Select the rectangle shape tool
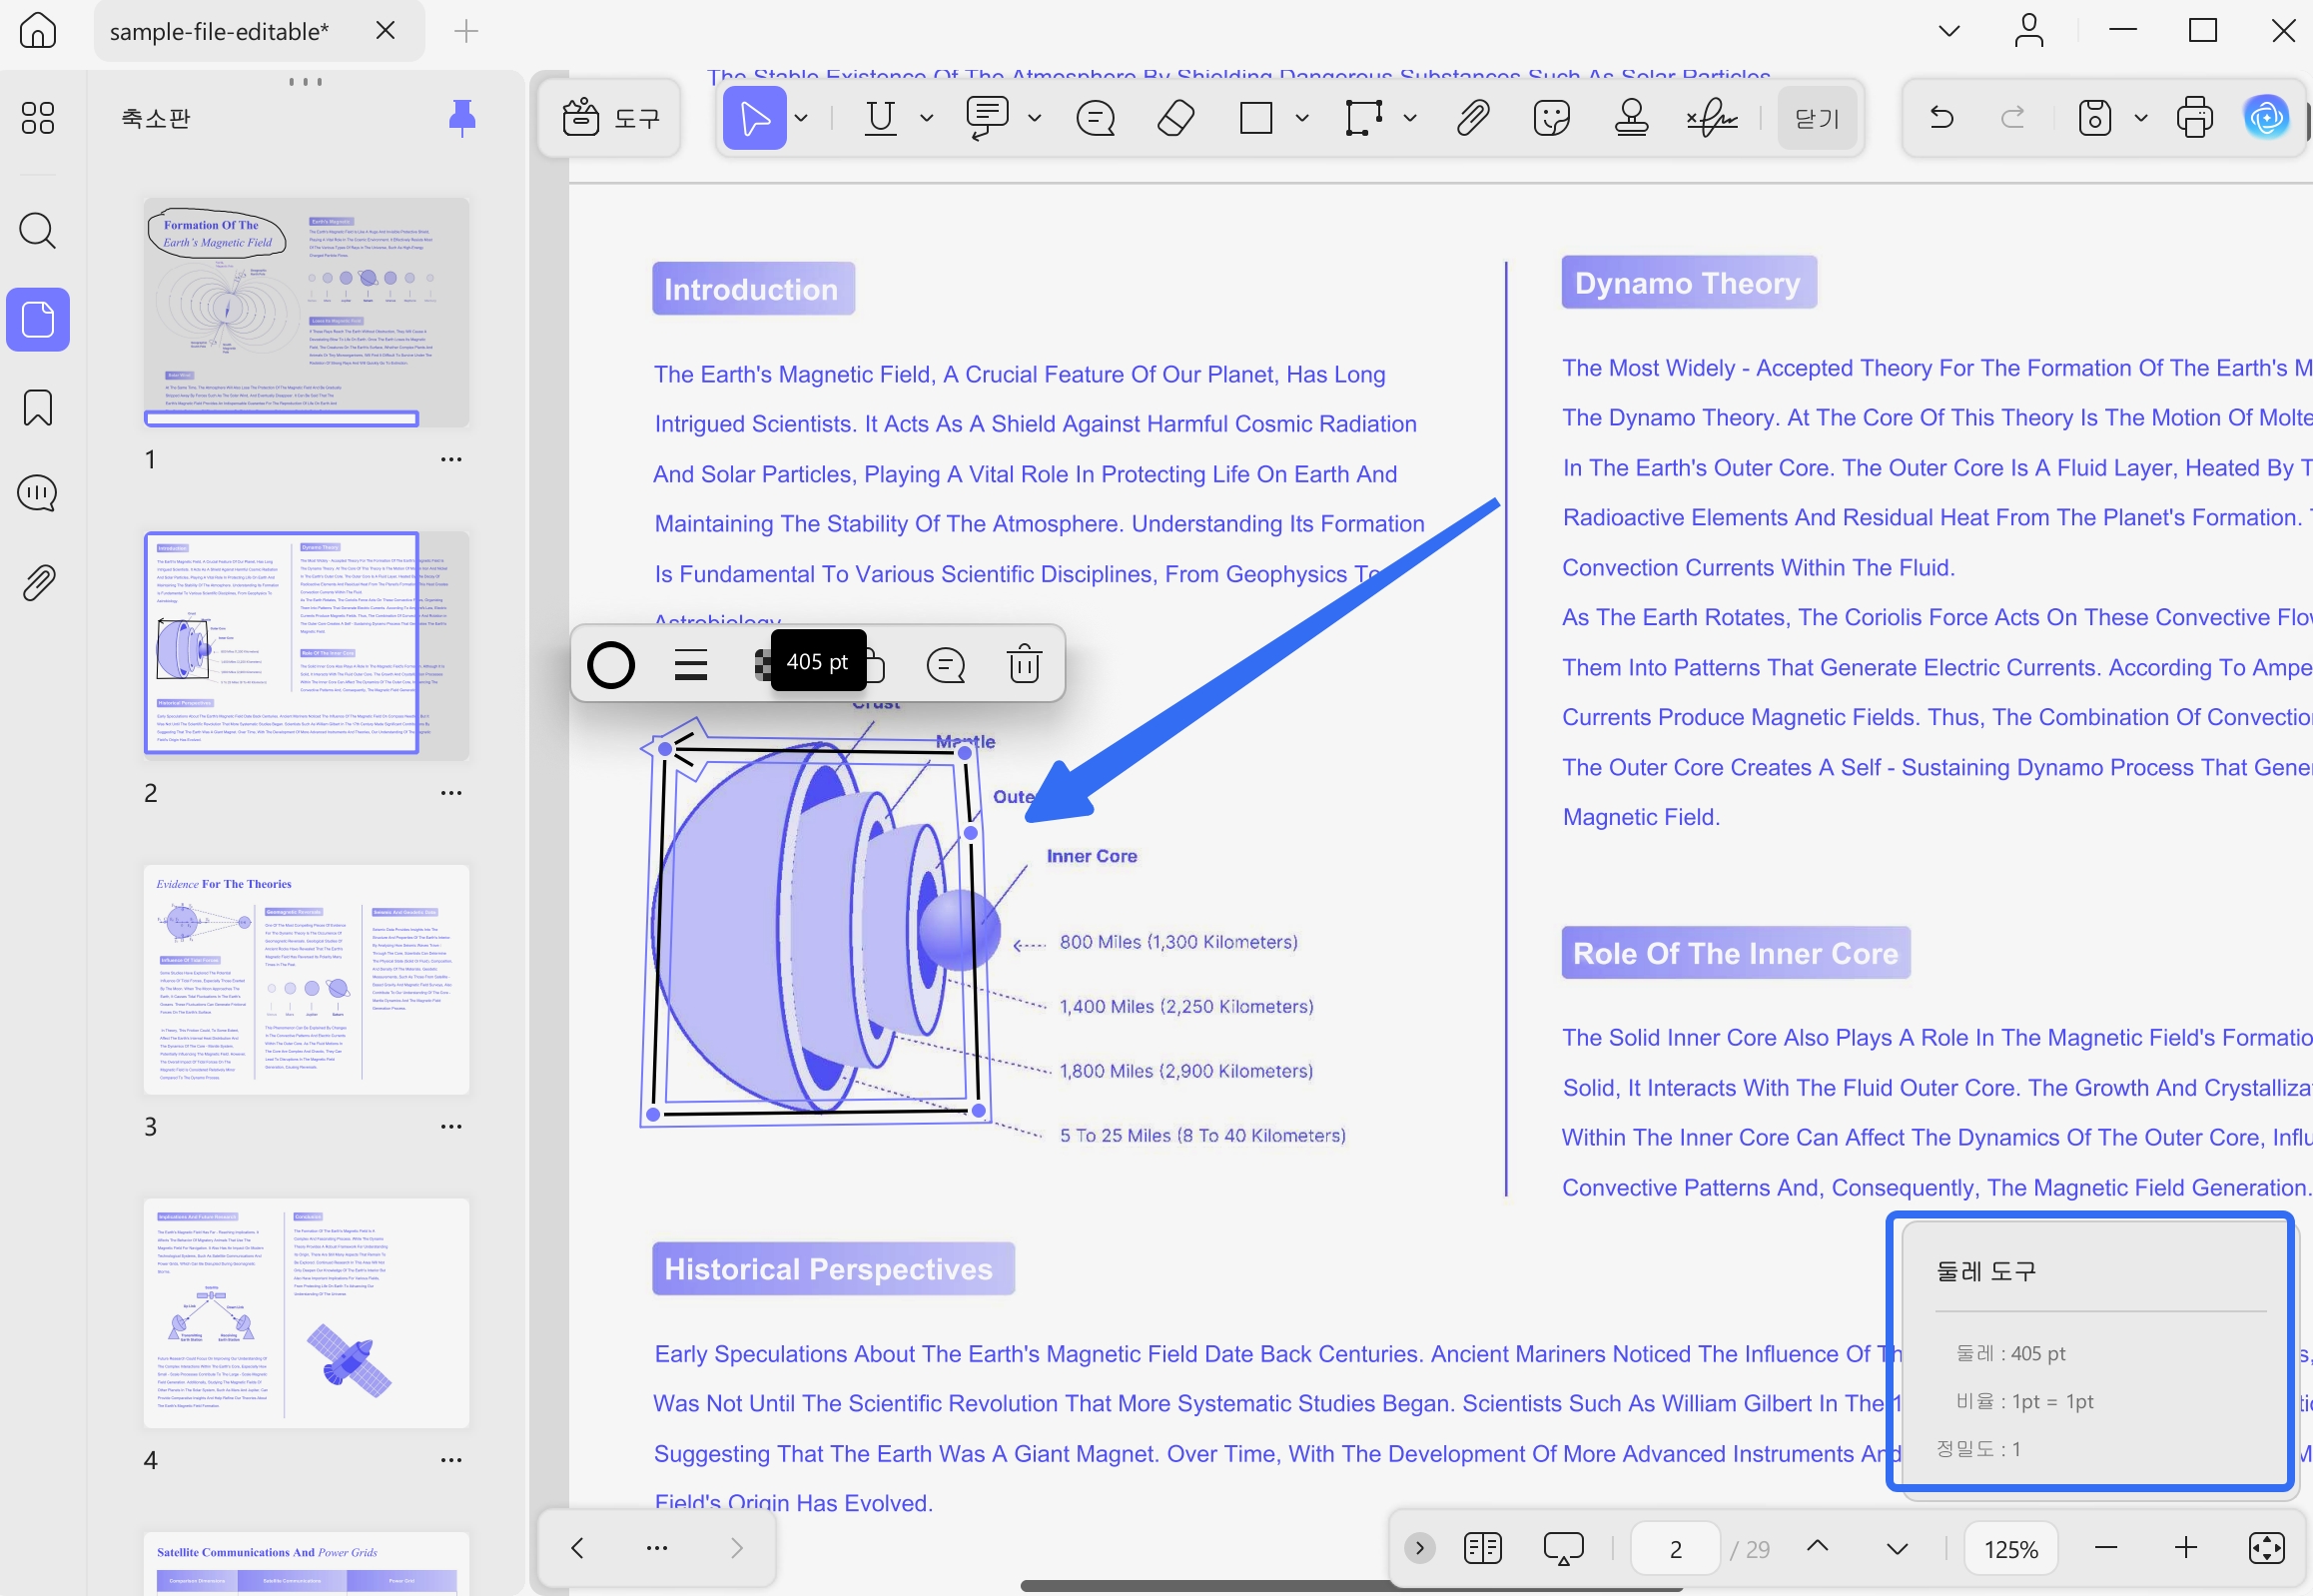This screenshot has height=1596, width=2313. point(1256,118)
